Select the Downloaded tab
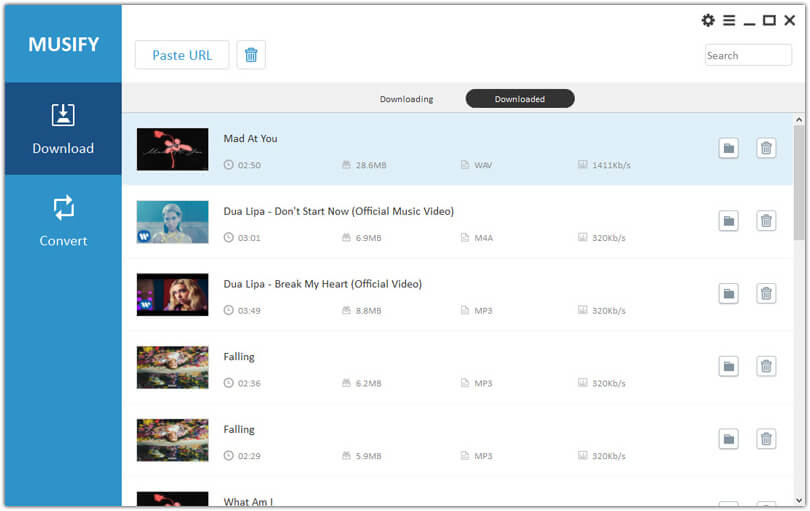The height and width of the screenshot is (511, 810). (x=519, y=99)
